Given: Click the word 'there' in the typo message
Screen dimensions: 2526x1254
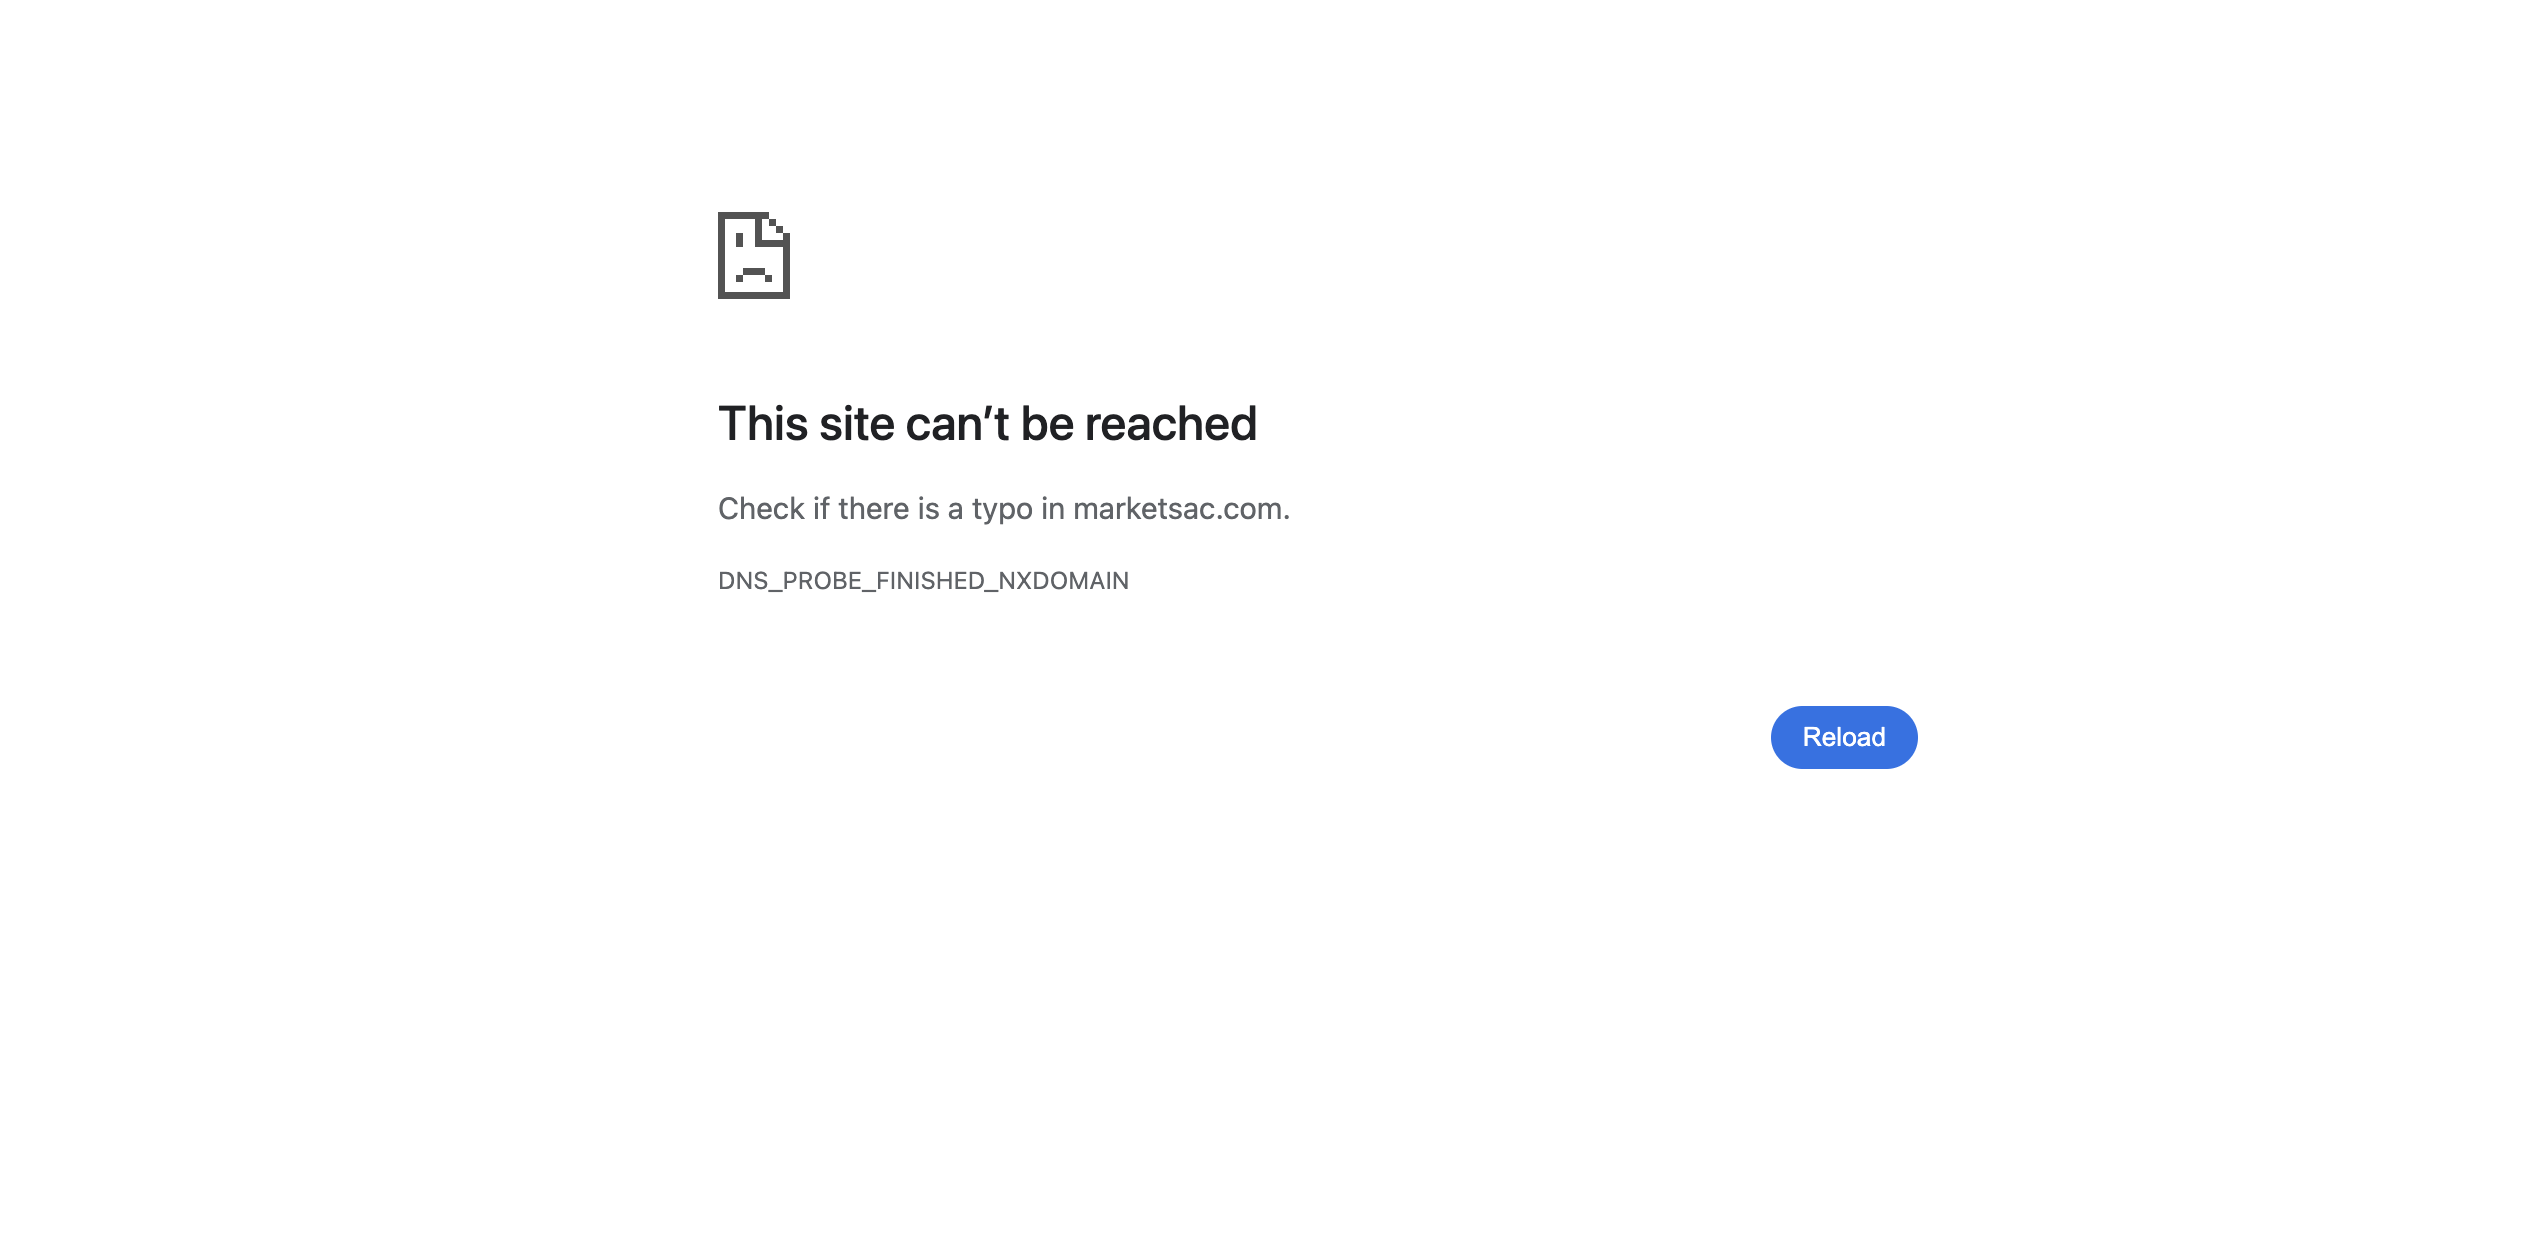Looking at the screenshot, I should (873, 508).
